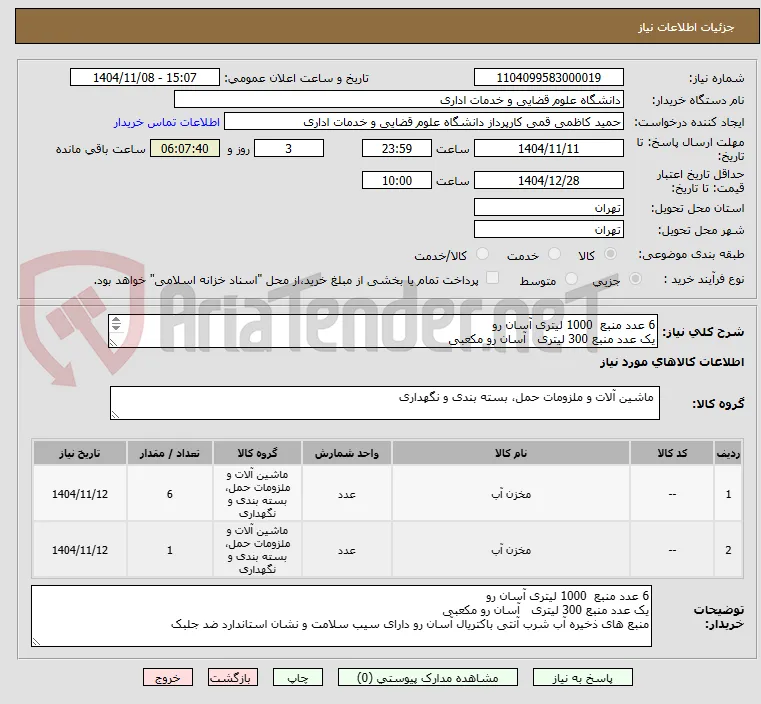Click the شرح کلی نیاز scroll arrows
This screenshot has height=704, width=761.
click(116, 324)
